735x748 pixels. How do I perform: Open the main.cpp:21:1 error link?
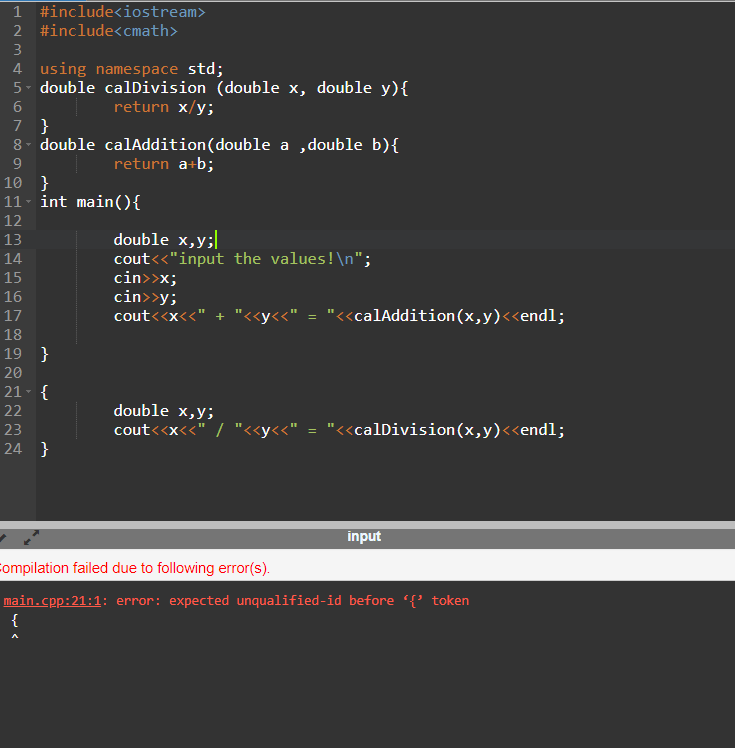pyautogui.click(x=52, y=601)
